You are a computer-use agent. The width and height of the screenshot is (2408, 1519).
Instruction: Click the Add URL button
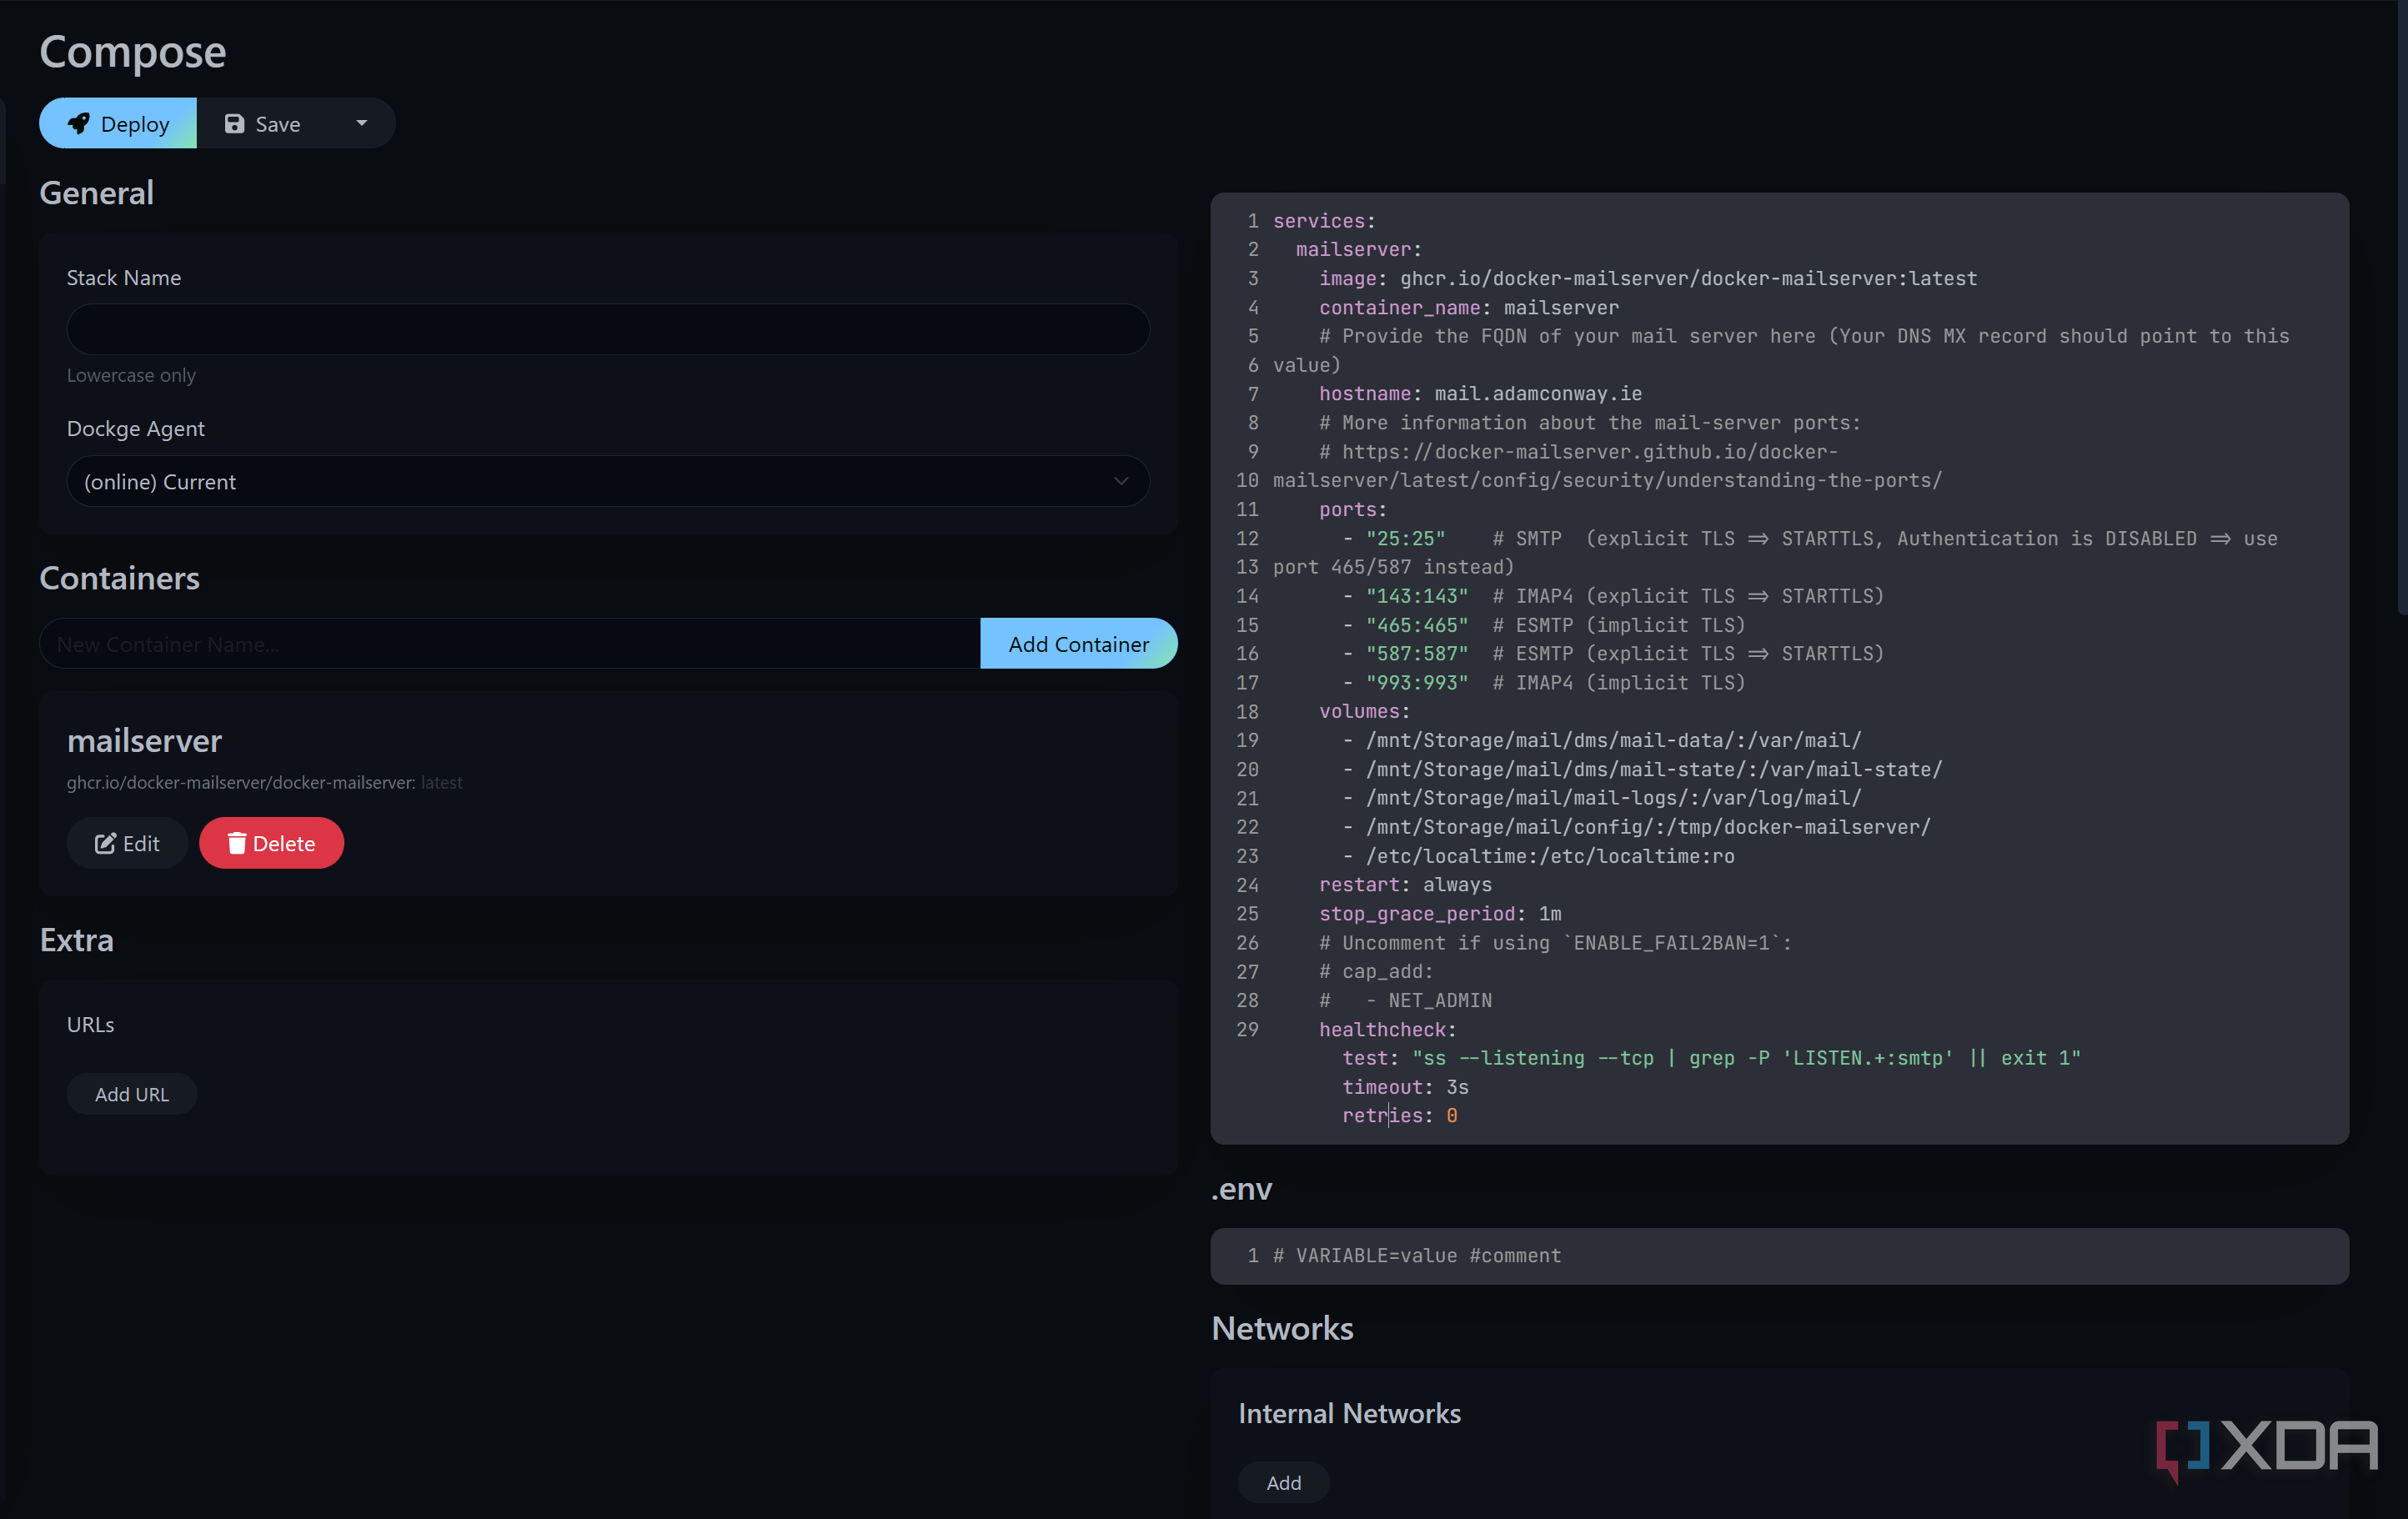[132, 1093]
